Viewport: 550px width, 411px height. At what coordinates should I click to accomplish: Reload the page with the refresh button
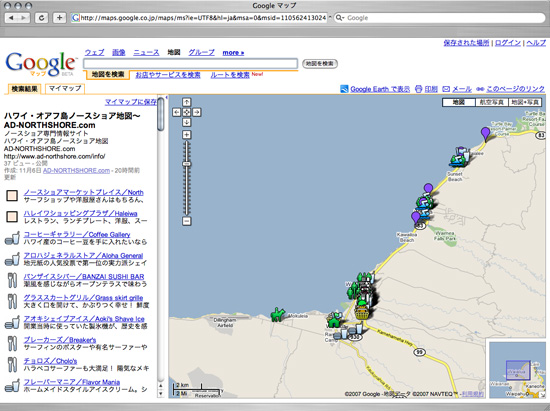tap(41, 18)
